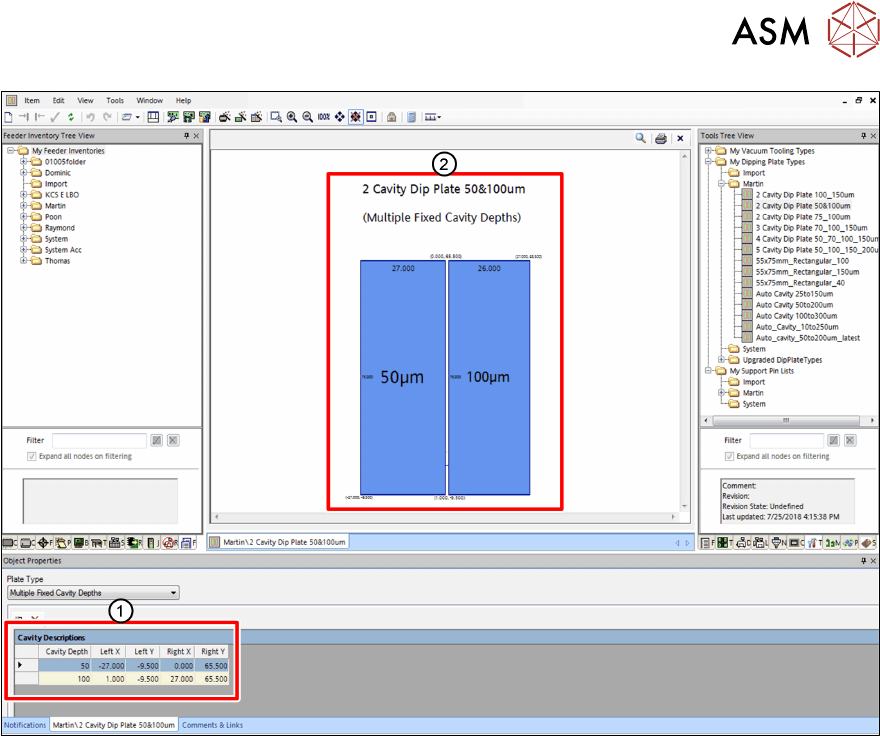
Task: Toggle Expand all nodes checkbox in Tools panel
Action: [x=730, y=456]
